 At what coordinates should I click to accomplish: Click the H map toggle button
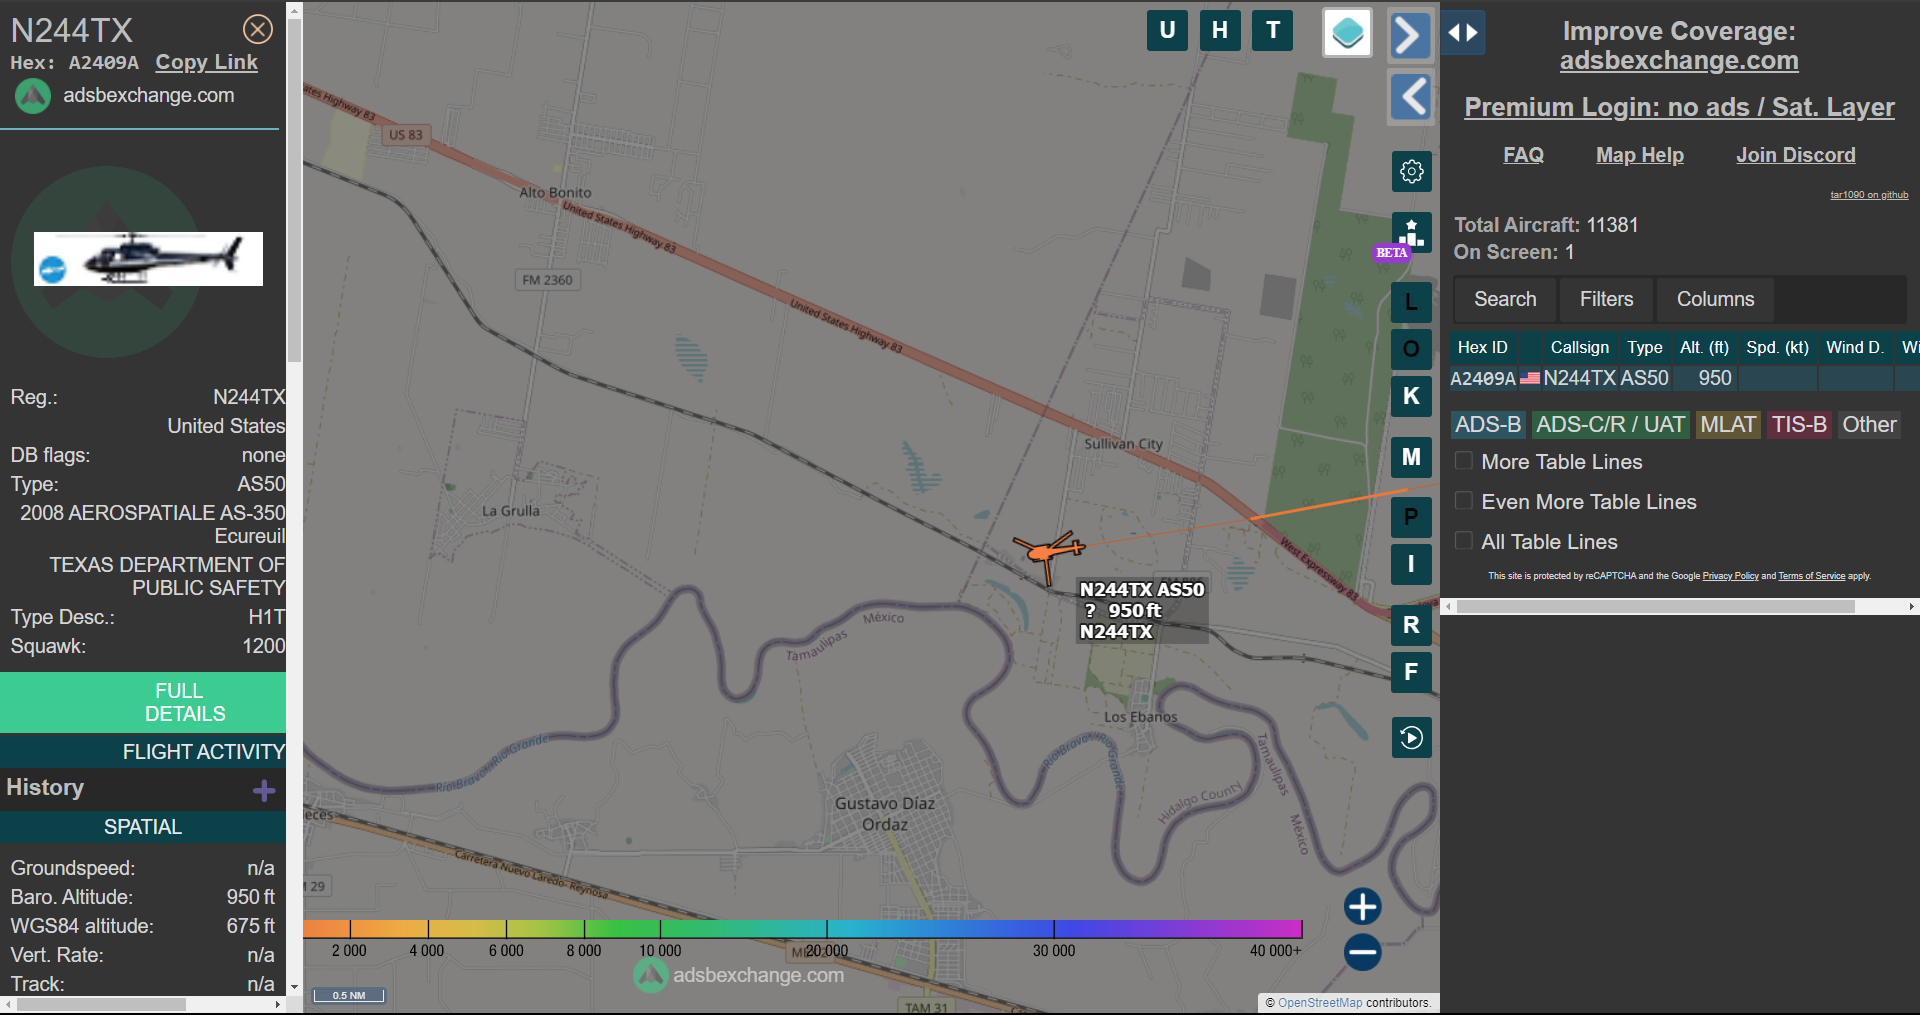tap(1220, 30)
